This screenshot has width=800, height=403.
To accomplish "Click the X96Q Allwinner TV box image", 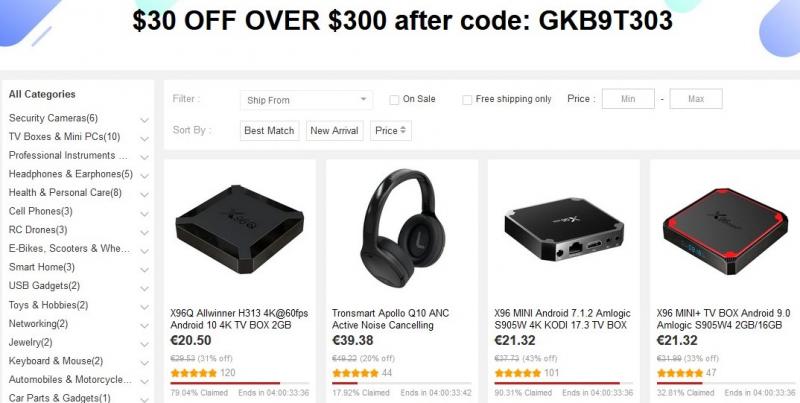I will 240,229.
